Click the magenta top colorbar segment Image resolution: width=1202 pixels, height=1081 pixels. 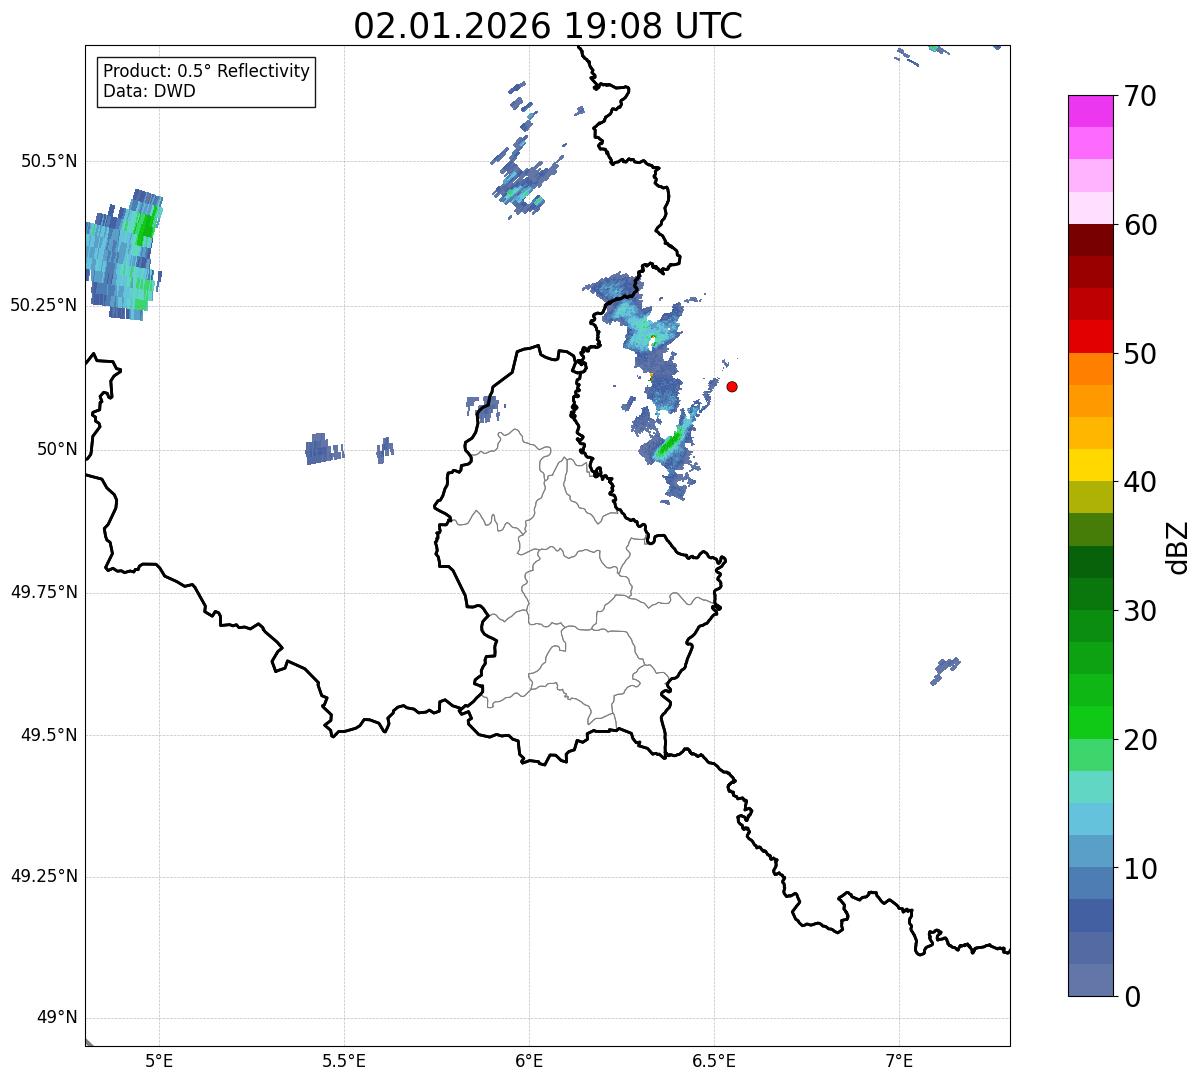point(1090,111)
